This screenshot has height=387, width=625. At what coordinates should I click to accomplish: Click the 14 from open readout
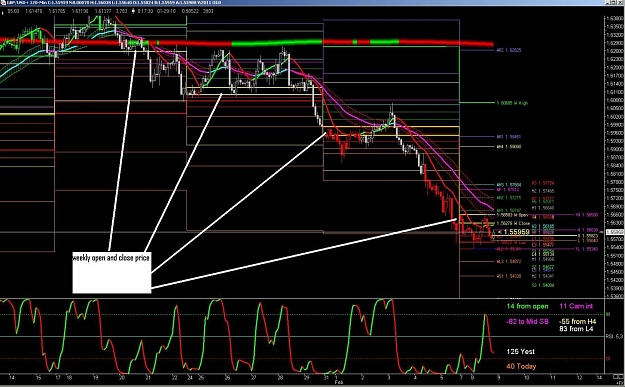coord(527,306)
